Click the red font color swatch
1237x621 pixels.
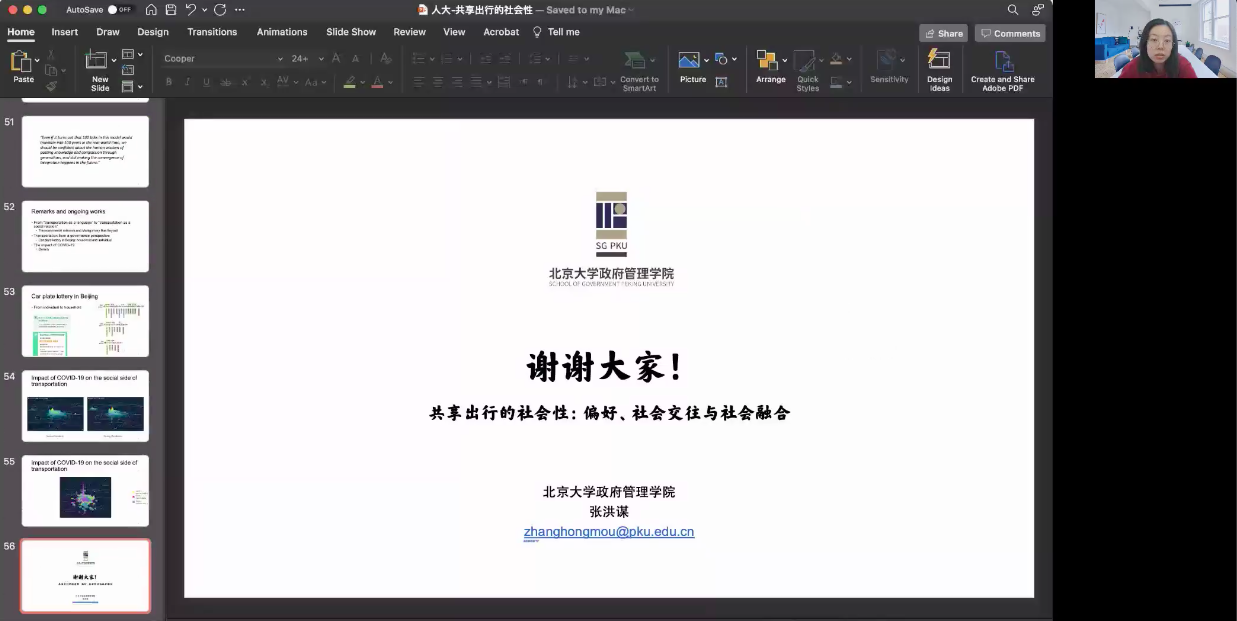pos(377,82)
